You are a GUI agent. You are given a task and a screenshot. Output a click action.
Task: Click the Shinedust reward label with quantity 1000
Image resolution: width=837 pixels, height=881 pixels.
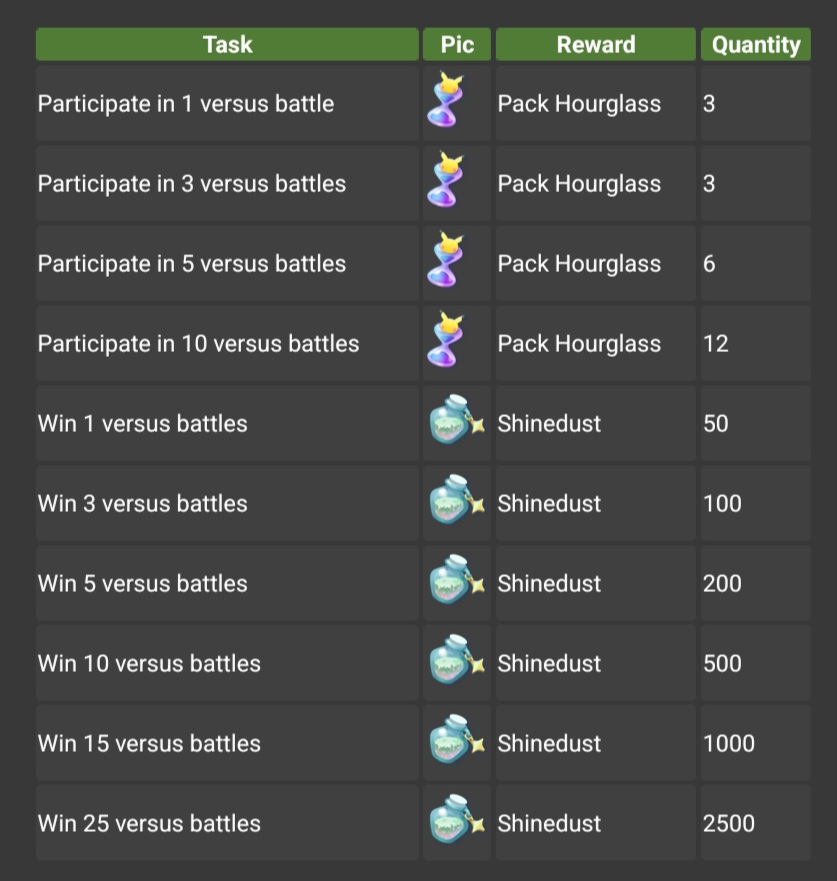tap(549, 744)
